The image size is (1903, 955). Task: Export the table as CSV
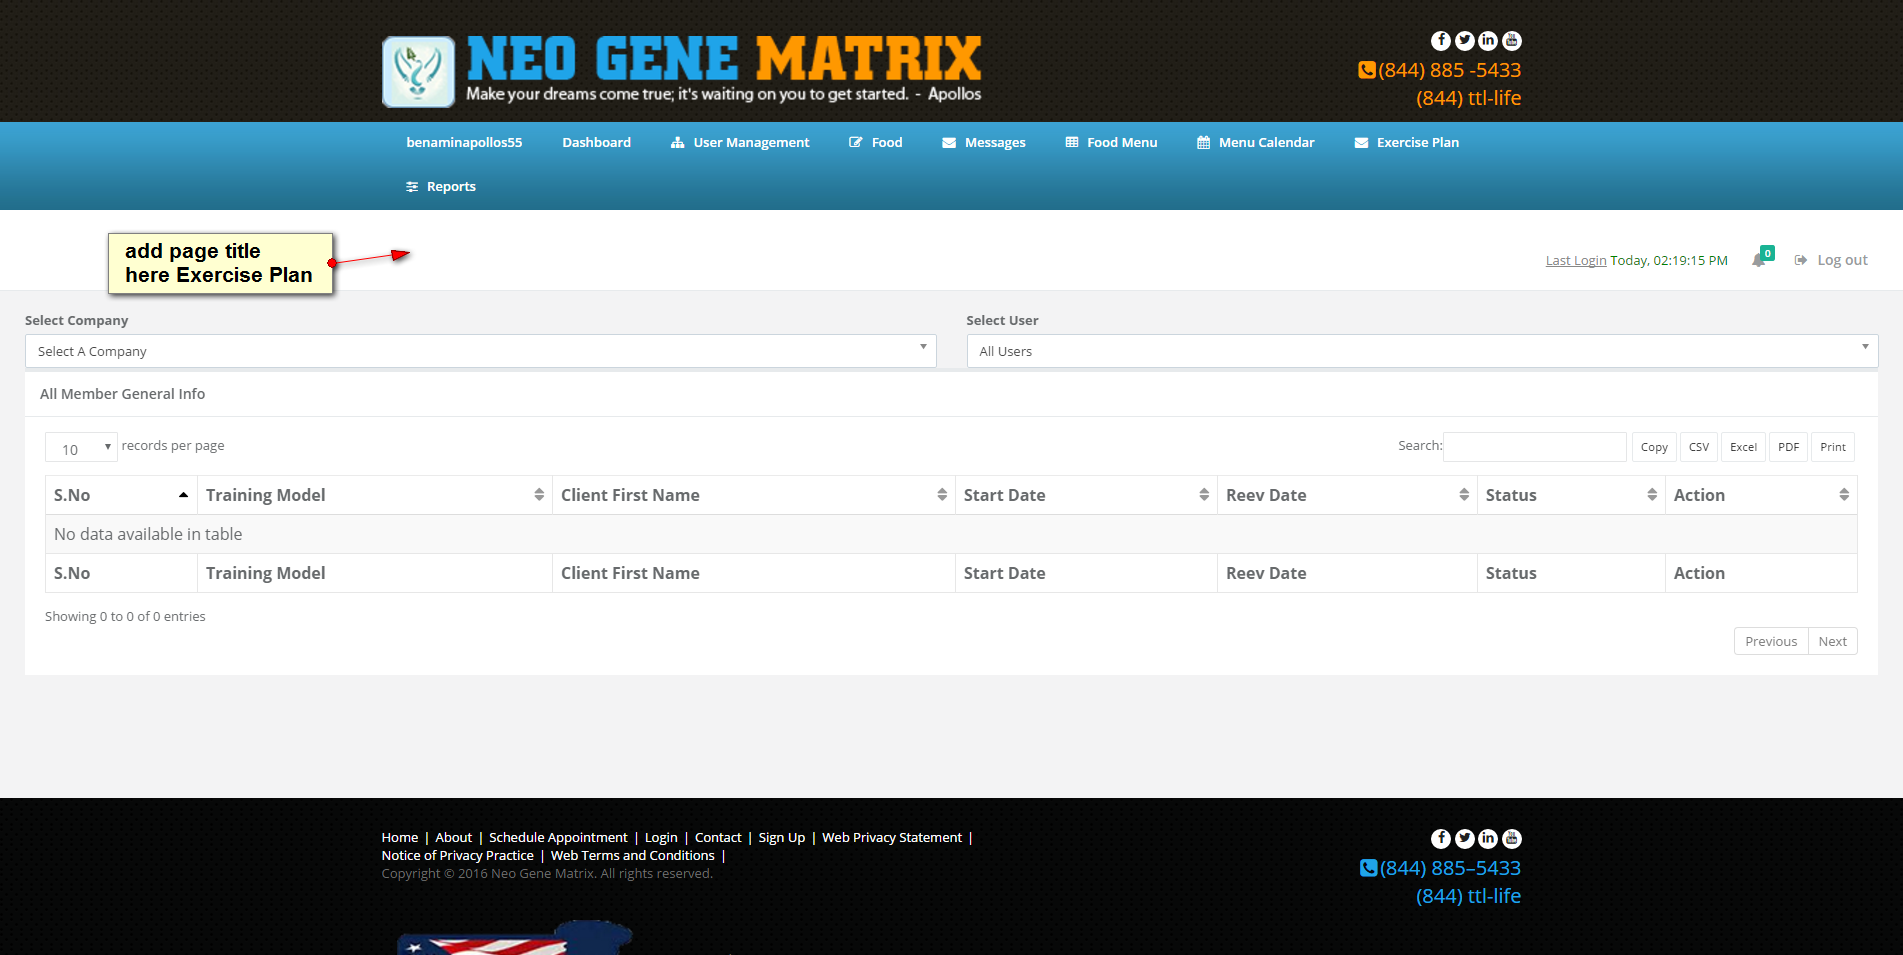pos(1699,447)
